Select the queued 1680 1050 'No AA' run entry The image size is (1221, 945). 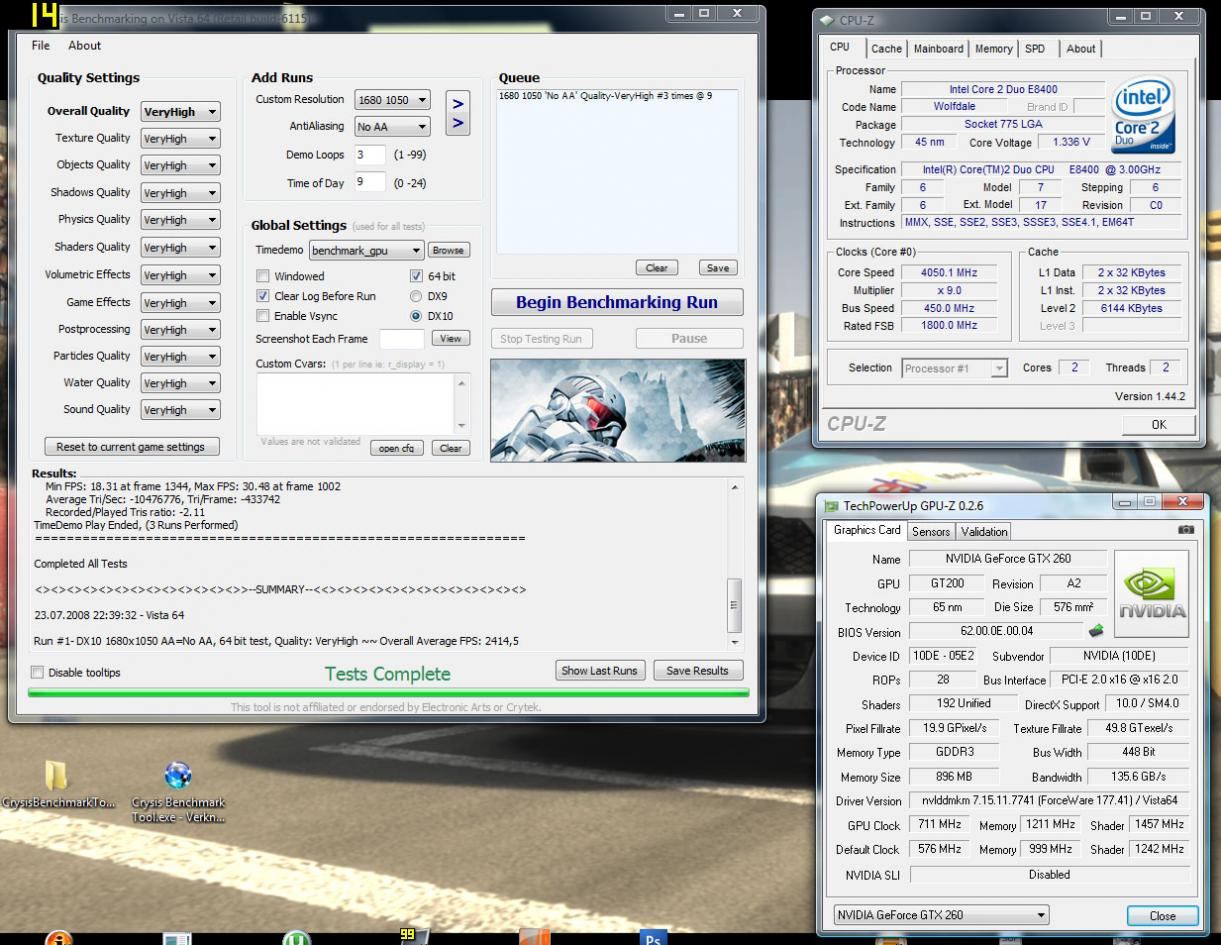[605, 96]
